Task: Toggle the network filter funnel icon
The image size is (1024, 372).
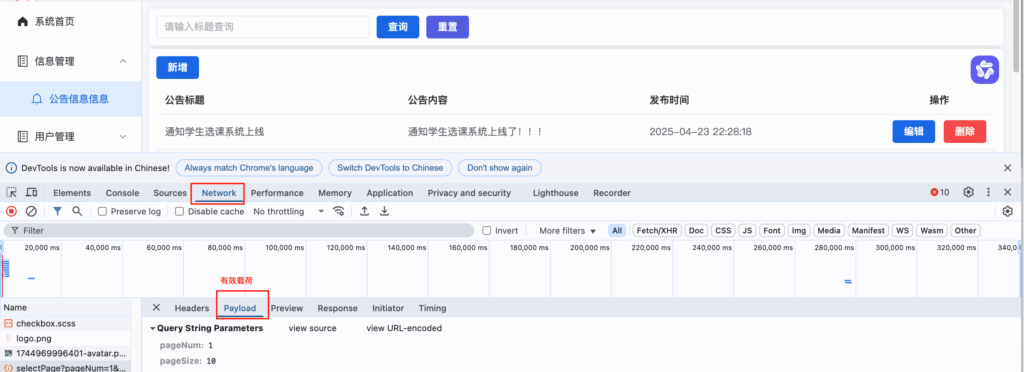Action: [x=57, y=211]
